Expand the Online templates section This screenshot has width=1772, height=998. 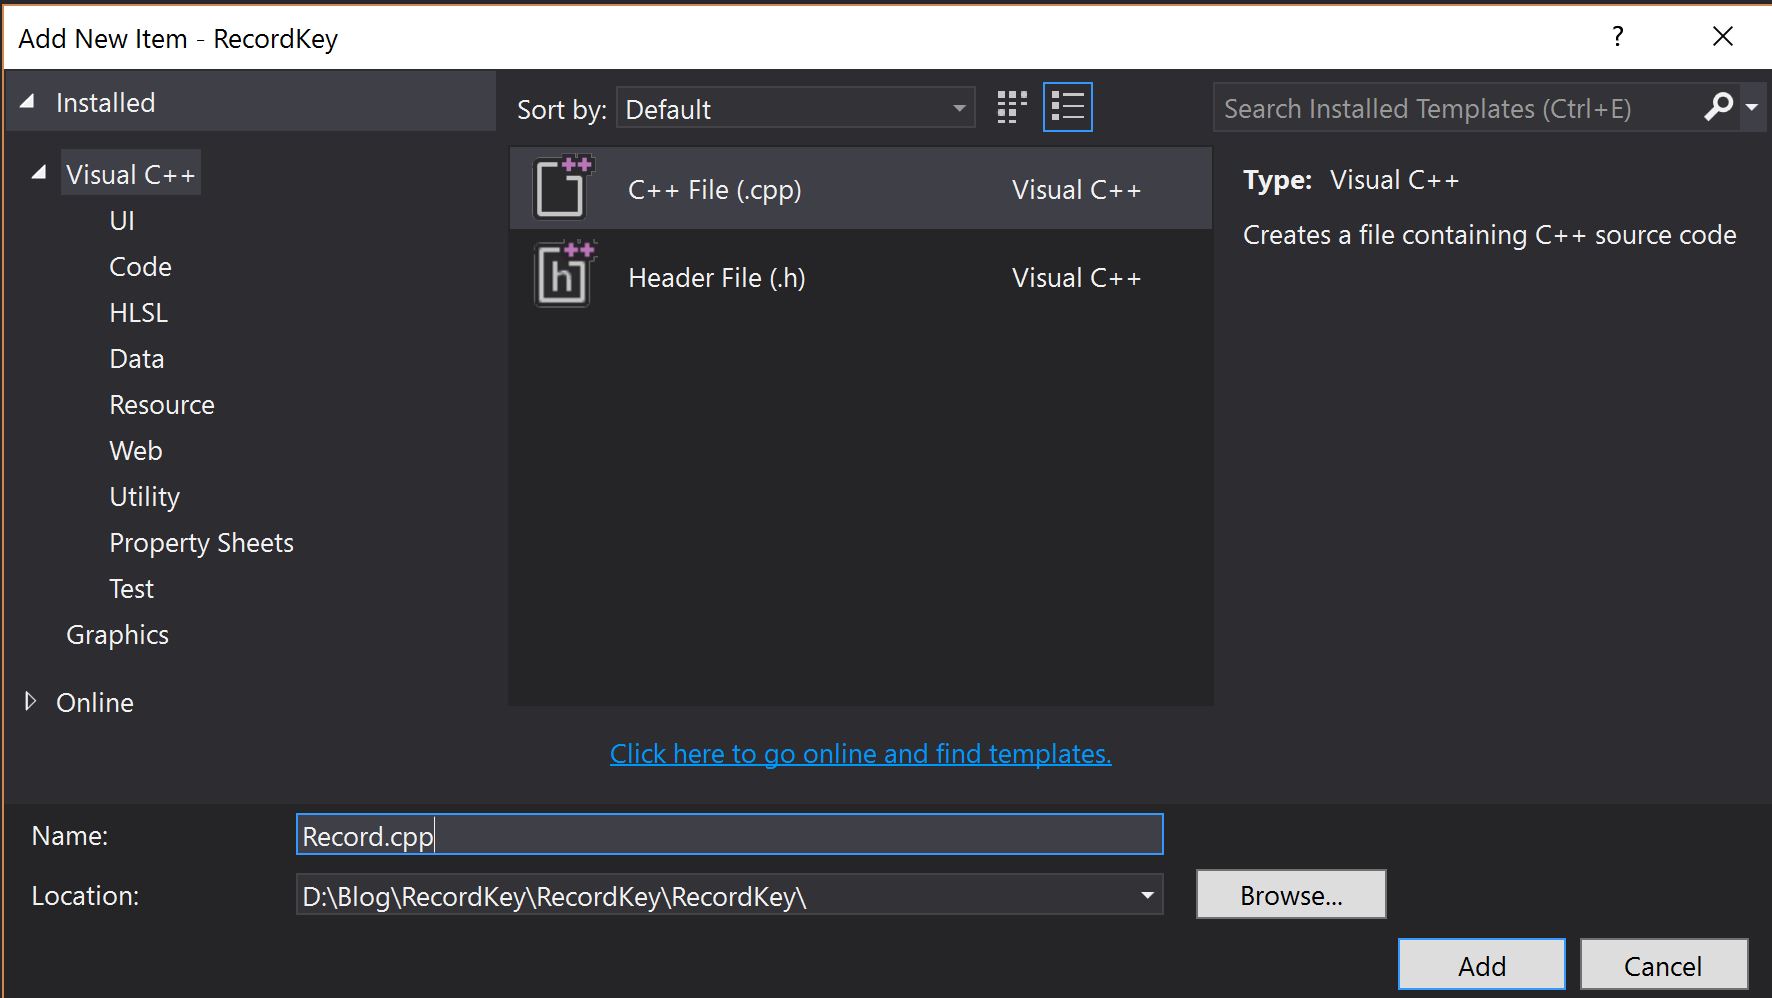[x=30, y=702]
